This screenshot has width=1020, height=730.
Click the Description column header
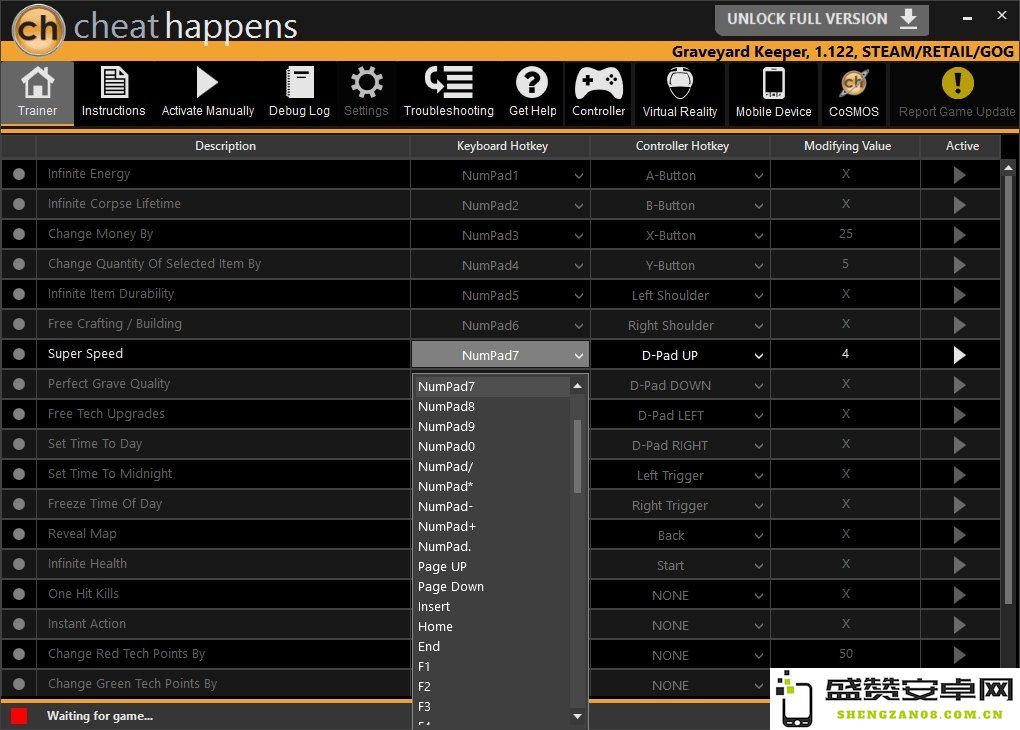(x=225, y=146)
